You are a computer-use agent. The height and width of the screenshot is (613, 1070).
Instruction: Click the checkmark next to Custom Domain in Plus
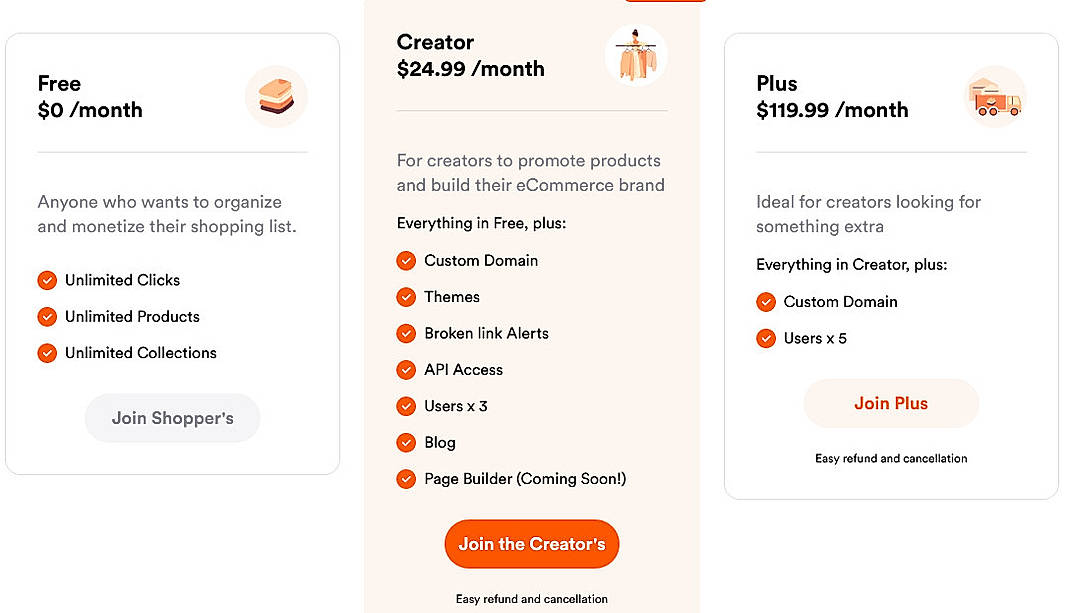[x=766, y=302]
